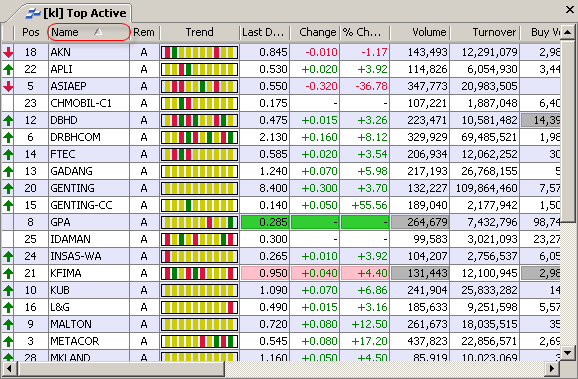The height and width of the screenshot is (379, 578).
Task: Switch to the [kl] Top Active tab
Action: pyautogui.click(x=76, y=13)
